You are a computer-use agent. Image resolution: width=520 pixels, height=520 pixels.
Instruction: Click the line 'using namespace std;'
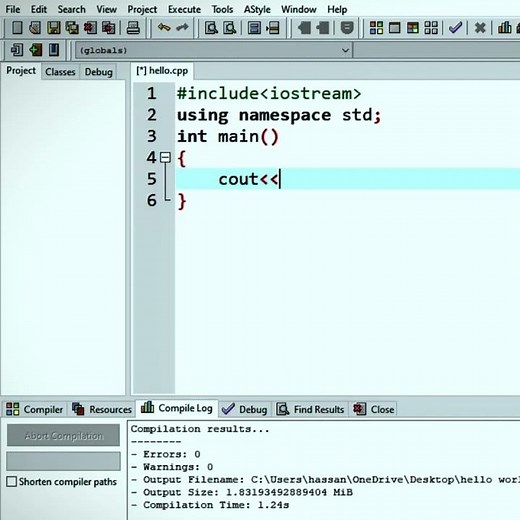[279, 115]
